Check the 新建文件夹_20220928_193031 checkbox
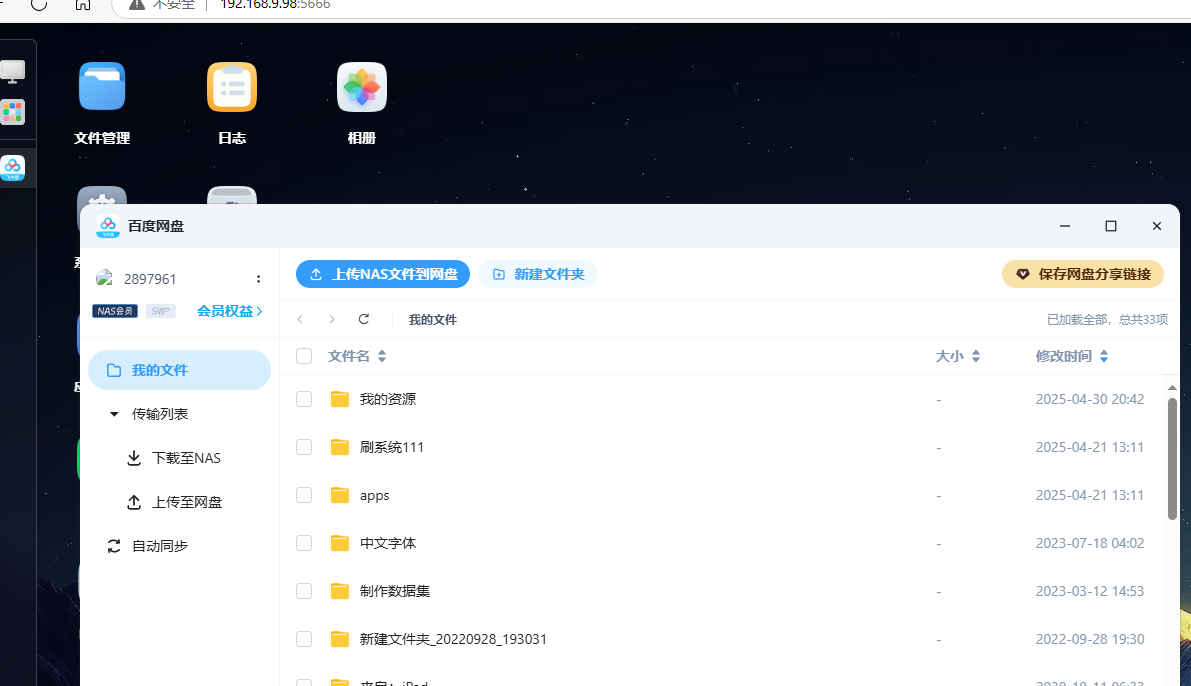The height and width of the screenshot is (686, 1191). coord(304,639)
